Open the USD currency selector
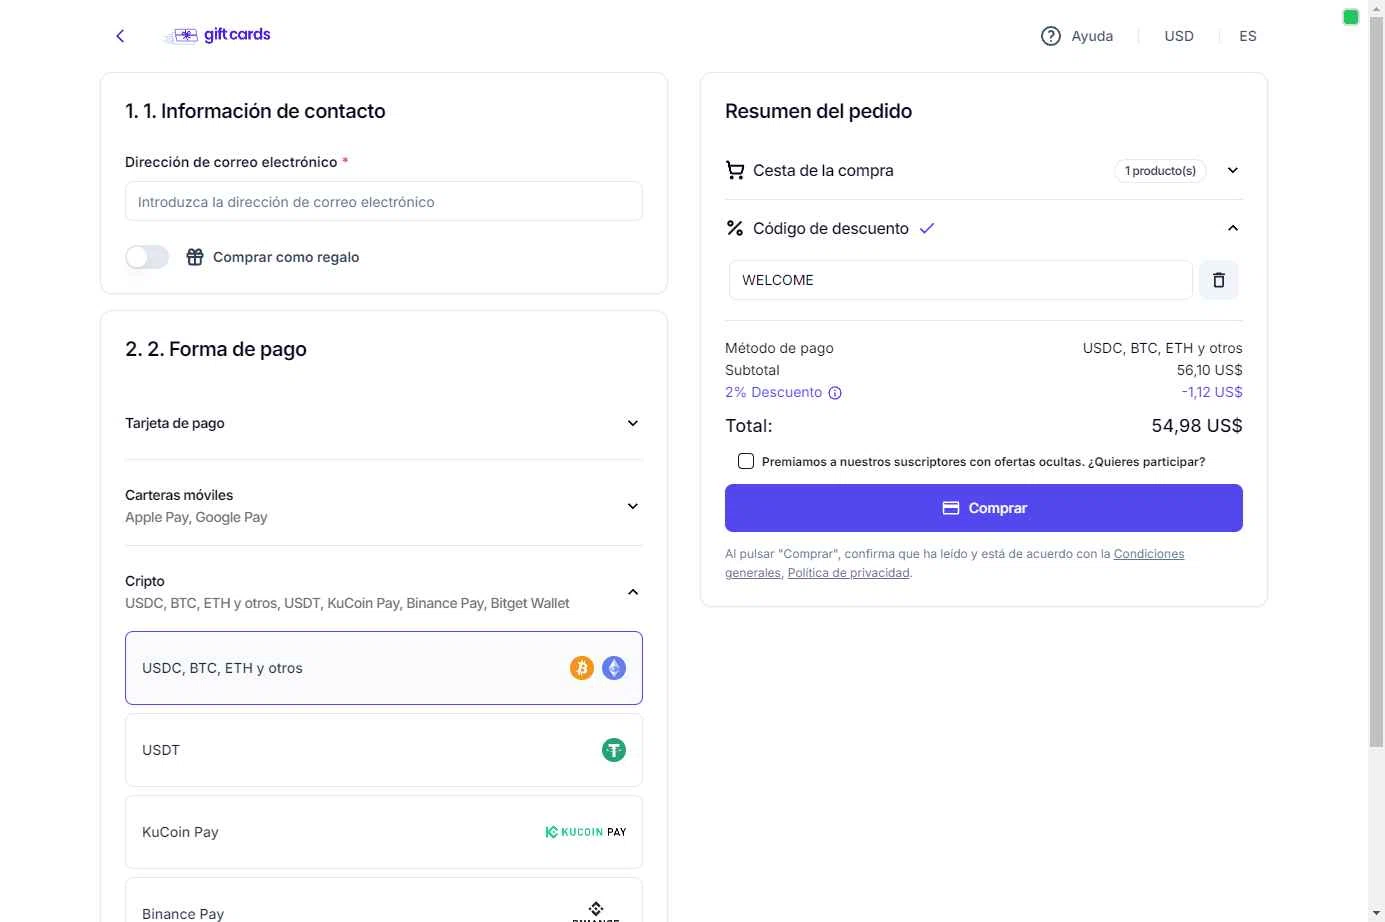Screen dimensions: 1385x922 (1179, 36)
